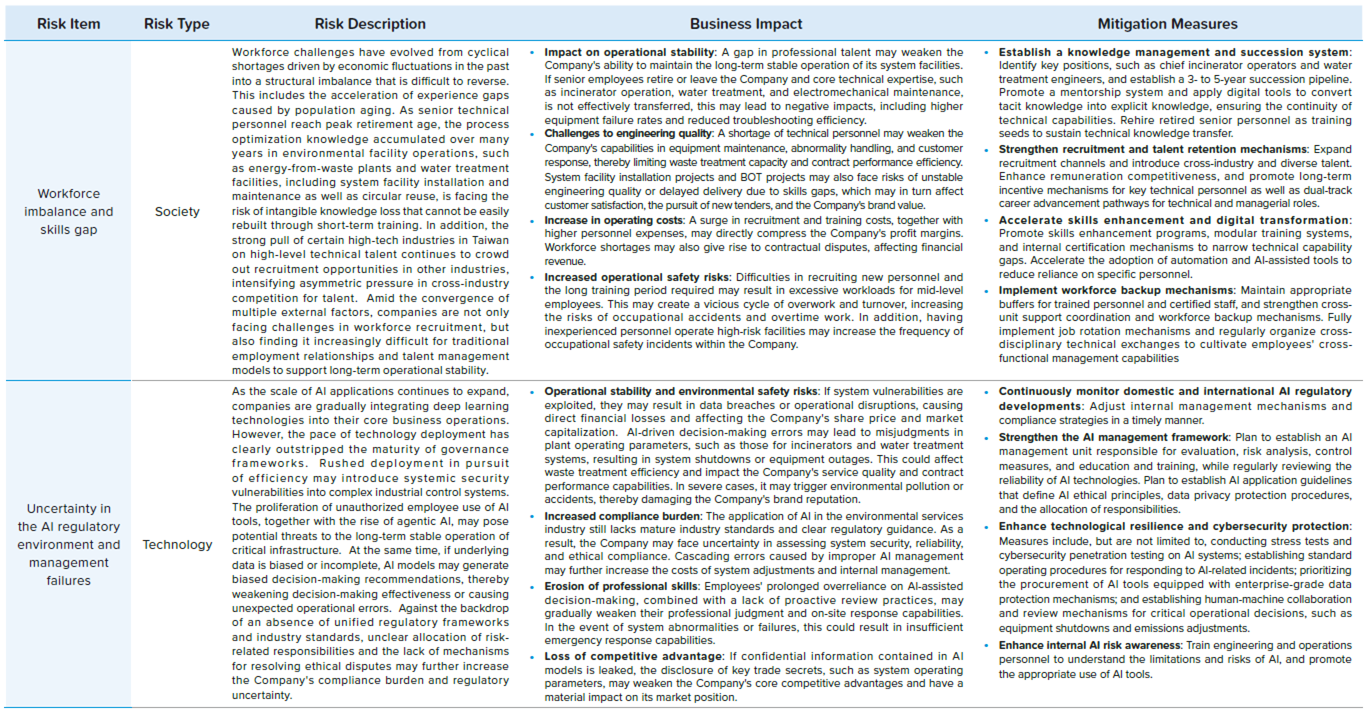Click 'Implement workforce backup mechanisms' heading

click(x=1116, y=291)
